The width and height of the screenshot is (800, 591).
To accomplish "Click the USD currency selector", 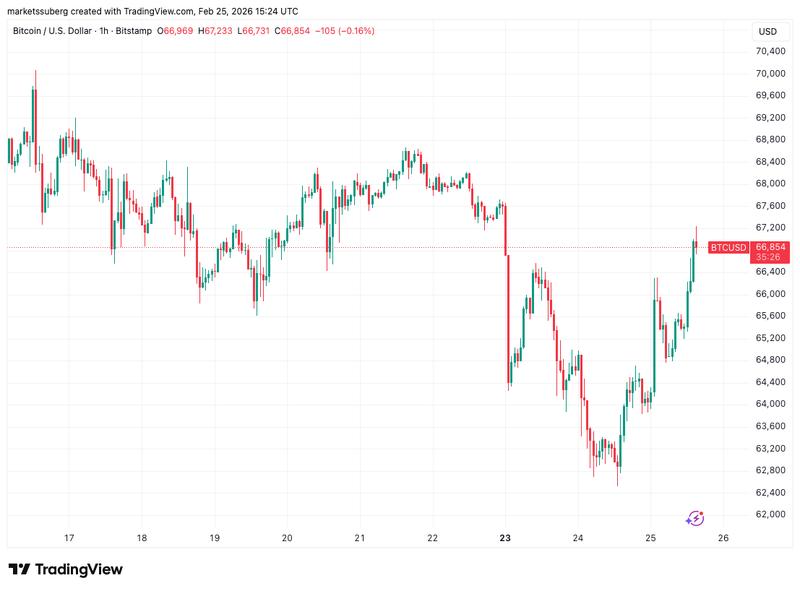I will (x=769, y=33).
